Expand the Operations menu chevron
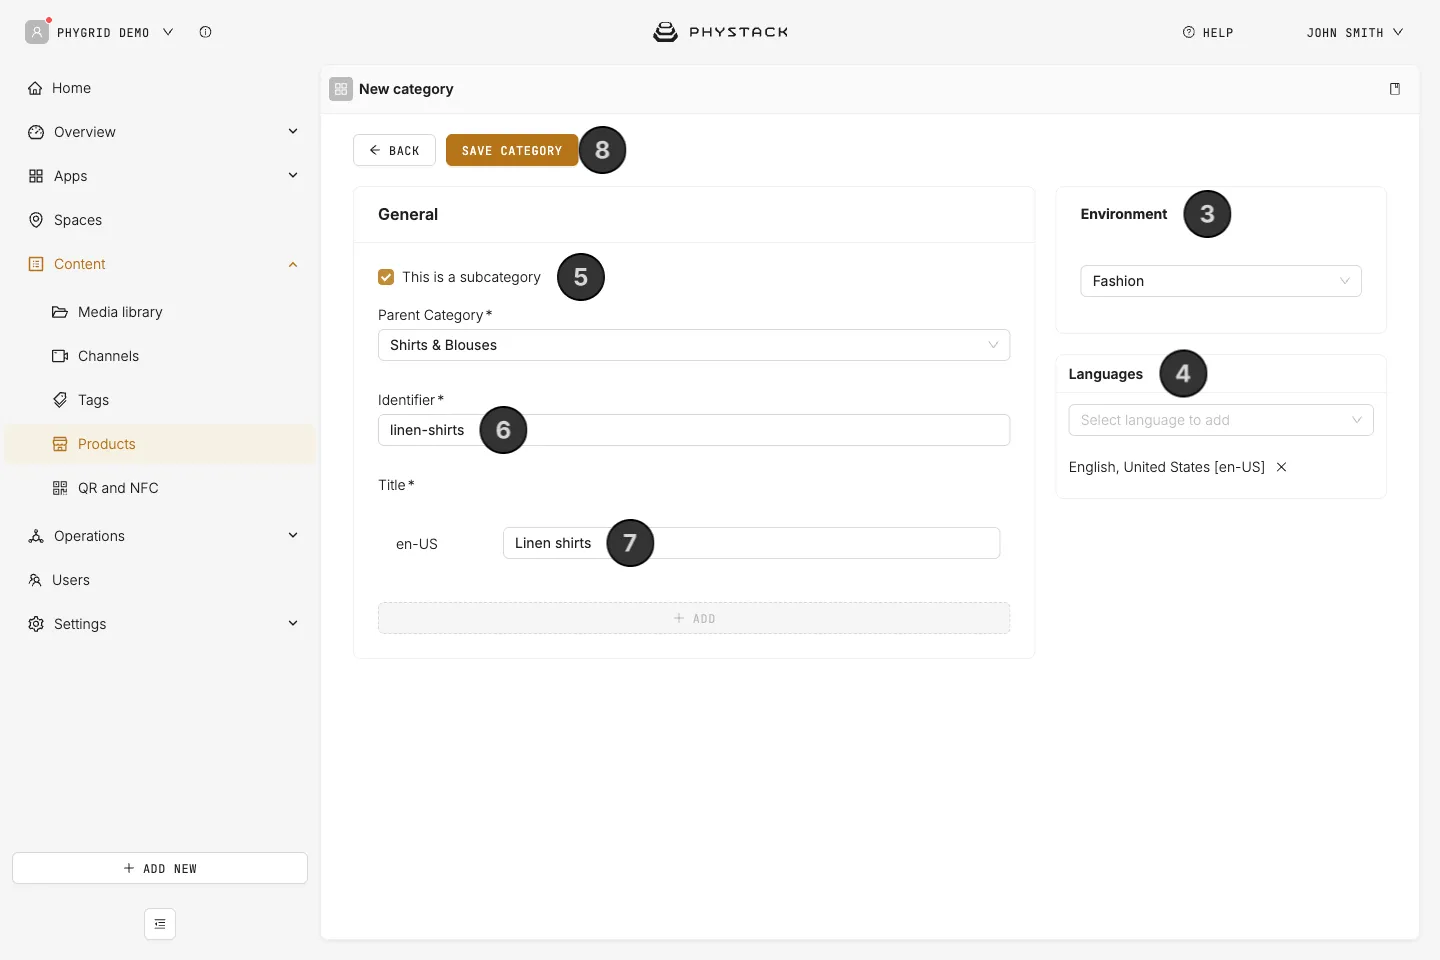This screenshot has width=1440, height=960. [293, 535]
